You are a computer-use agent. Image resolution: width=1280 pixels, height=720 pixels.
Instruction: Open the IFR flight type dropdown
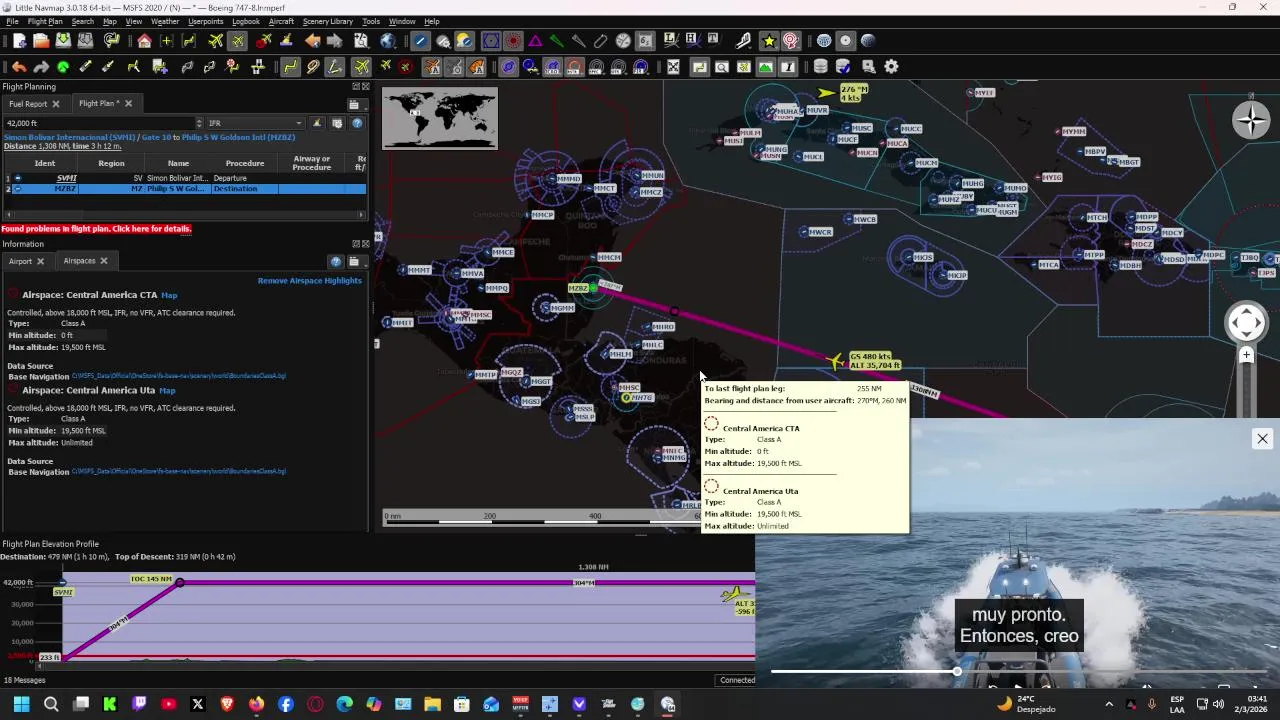(254, 123)
